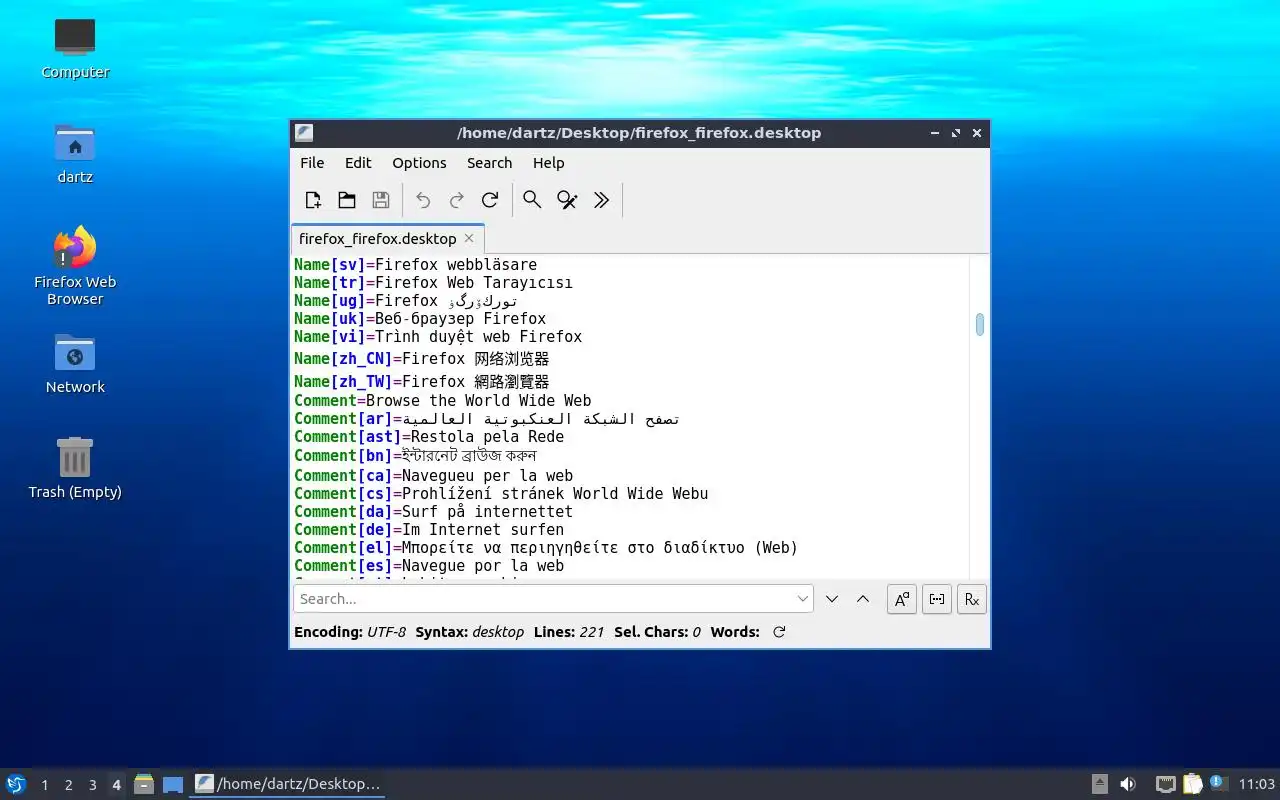1280x800 pixels.
Task: Open the update notifier tray icon
Action: tap(1217, 783)
